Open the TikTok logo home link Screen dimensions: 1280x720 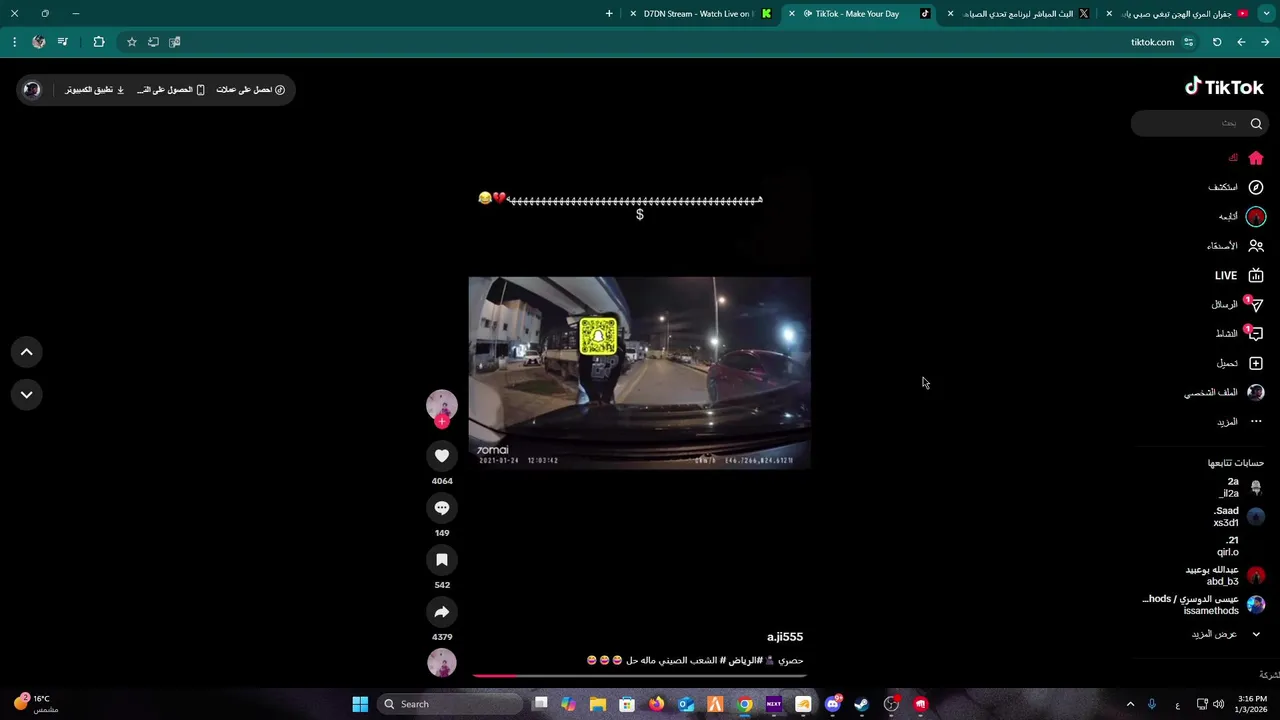click(x=1224, y=87)
